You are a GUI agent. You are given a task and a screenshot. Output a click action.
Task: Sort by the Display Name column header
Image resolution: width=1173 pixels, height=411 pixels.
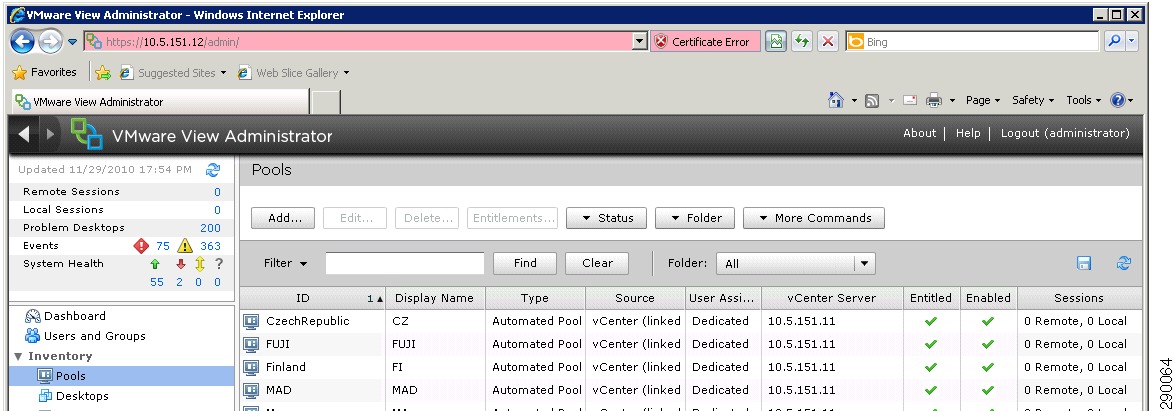(x=436, y=298)
